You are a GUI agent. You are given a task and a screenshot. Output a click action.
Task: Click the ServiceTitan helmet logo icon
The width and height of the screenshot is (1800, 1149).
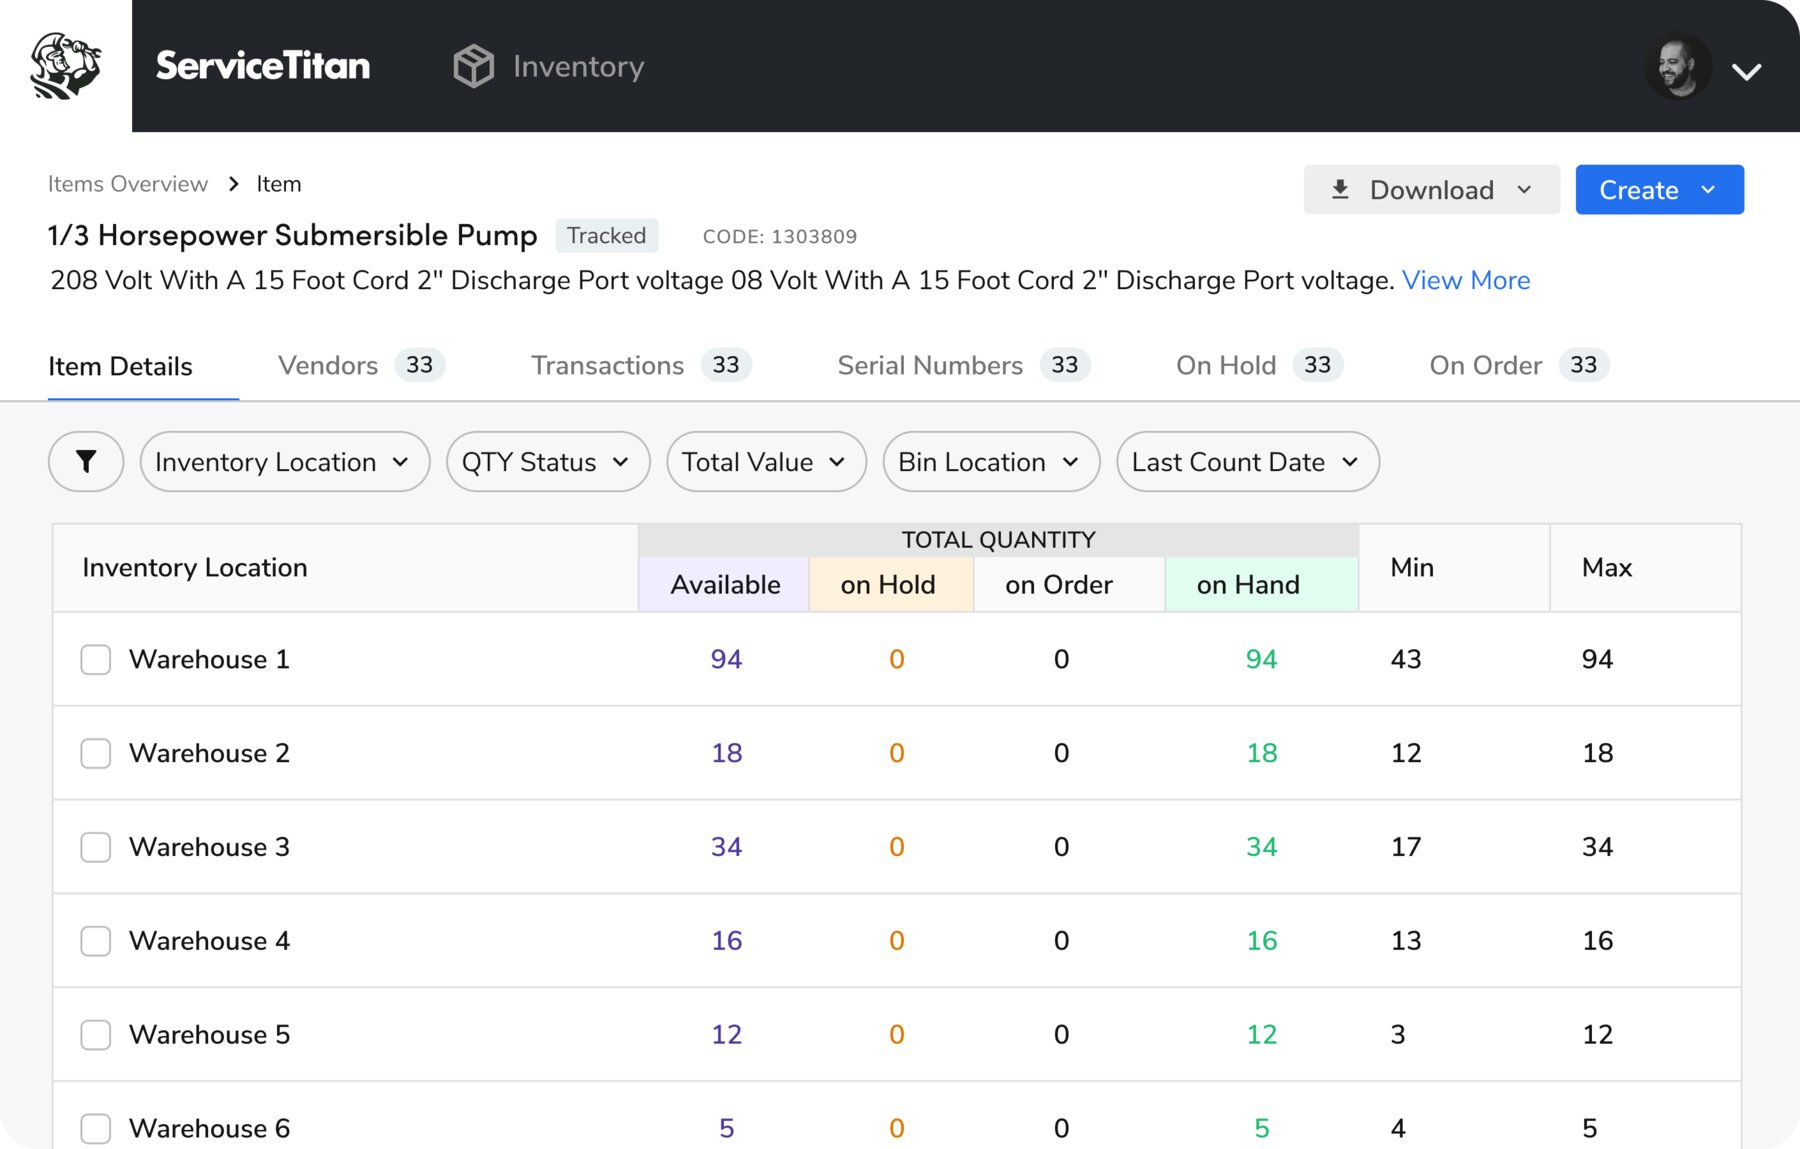pyautogui.click(x=66, y=66)
